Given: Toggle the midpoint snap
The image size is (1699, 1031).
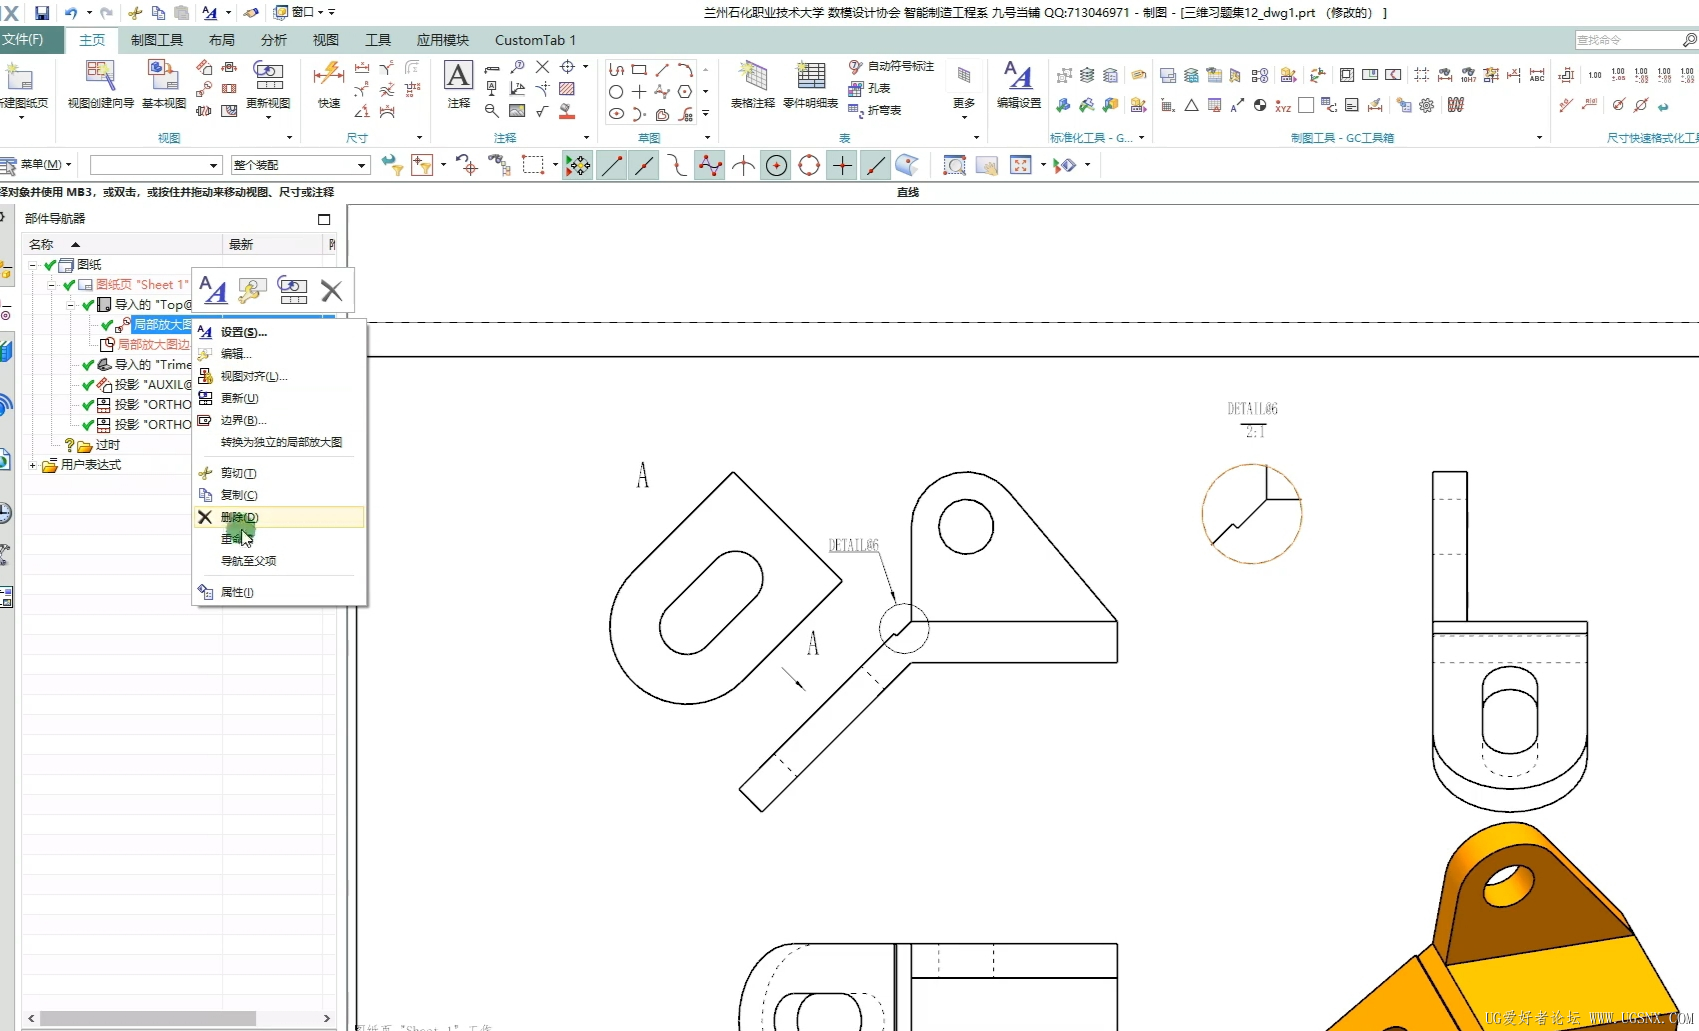Looking at the screenshot, I should click(644, 165).
